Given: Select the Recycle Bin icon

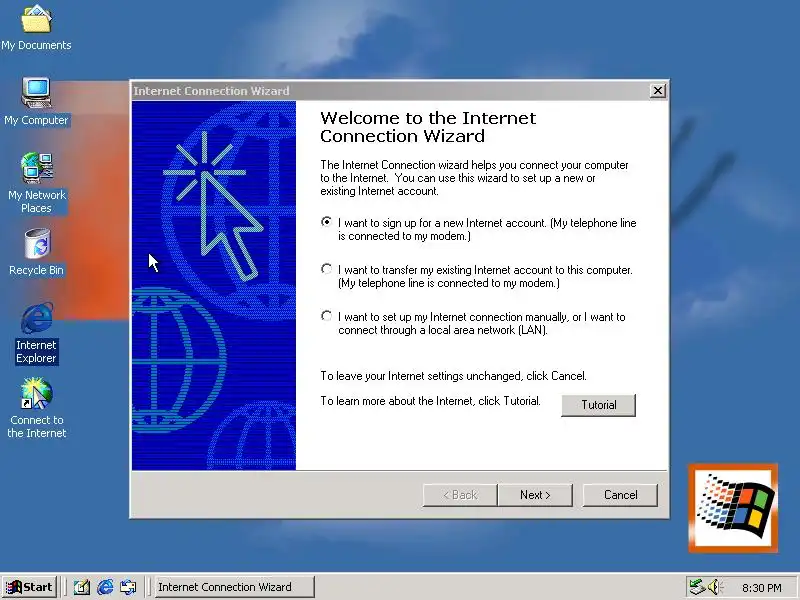Looking at the screenshot, I should 36,253.
